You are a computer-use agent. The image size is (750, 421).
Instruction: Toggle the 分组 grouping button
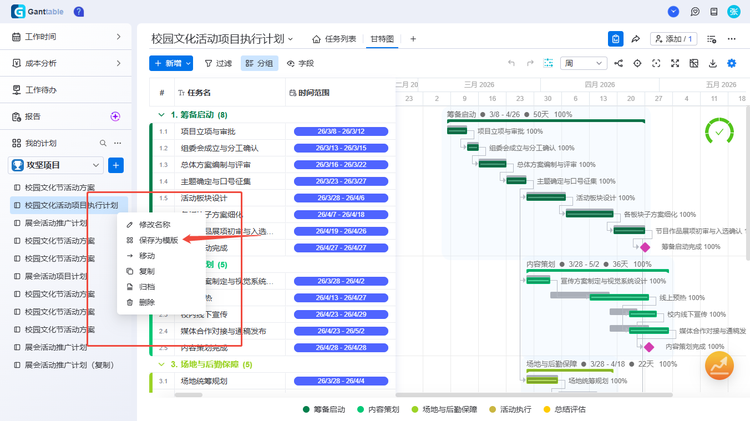point(259,63)
